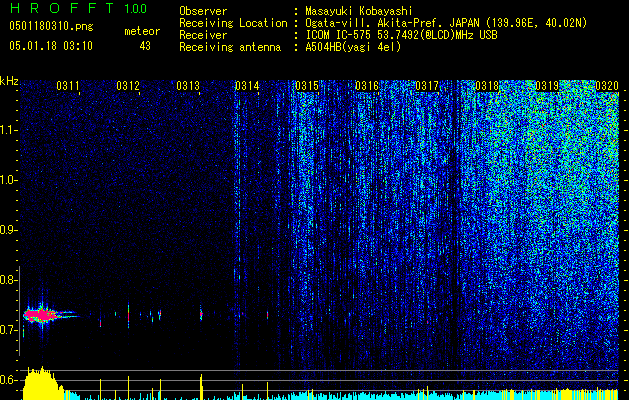The image size is (629, 400).
Task: Click the 0314 time marker
Action: [x=247, y=85]
